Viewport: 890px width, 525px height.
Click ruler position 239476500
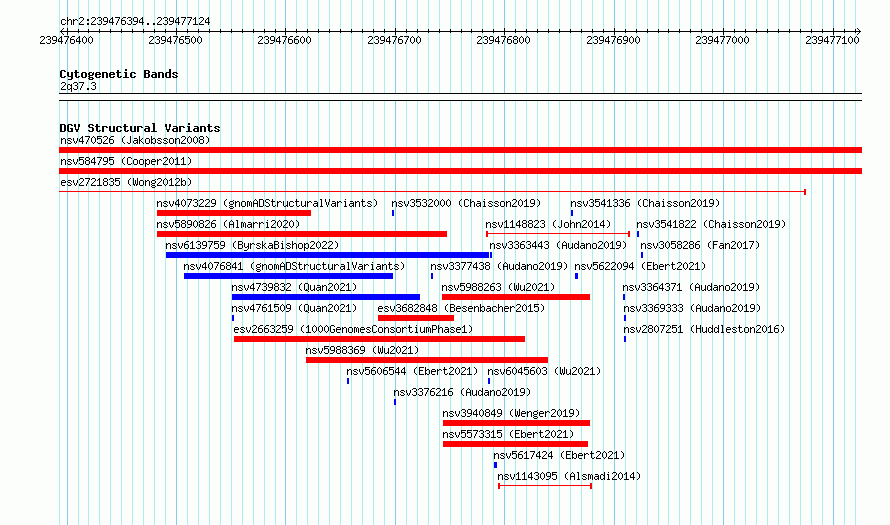pos(175,40)
